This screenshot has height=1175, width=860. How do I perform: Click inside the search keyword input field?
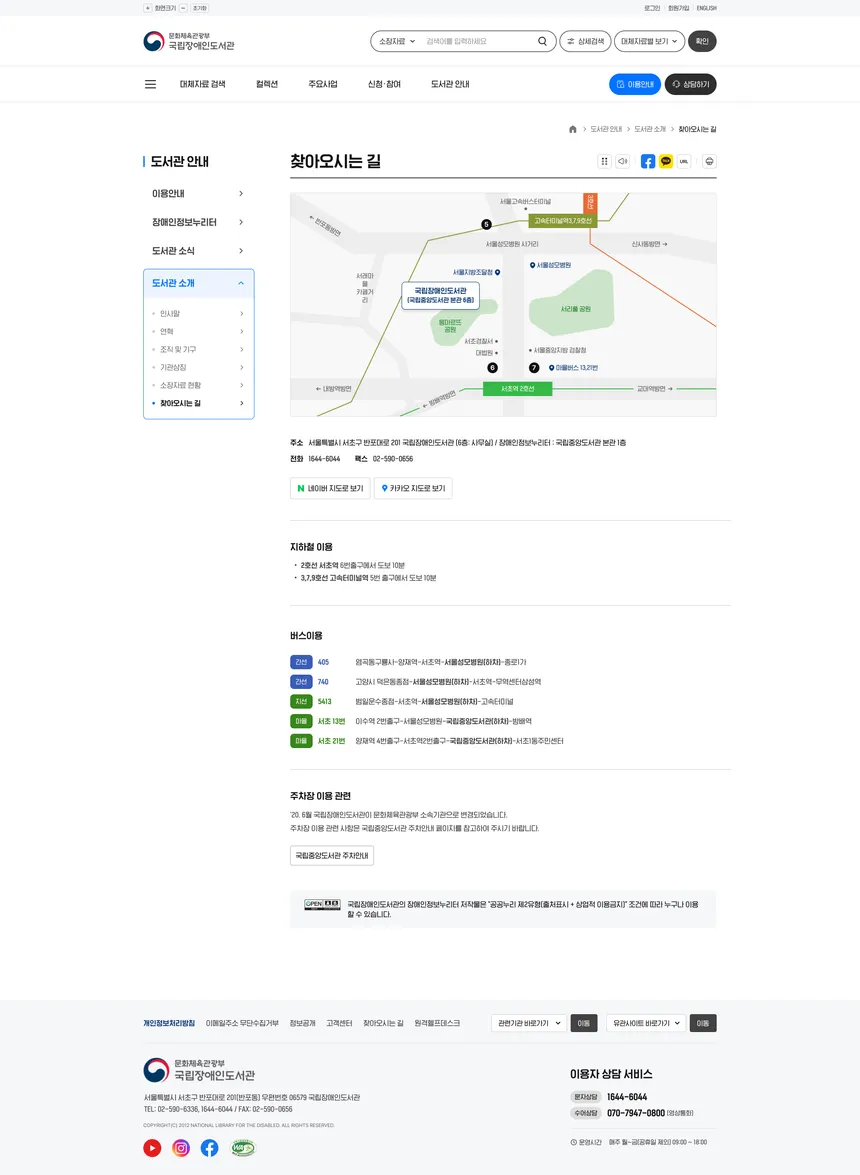[x=478, y=41]
